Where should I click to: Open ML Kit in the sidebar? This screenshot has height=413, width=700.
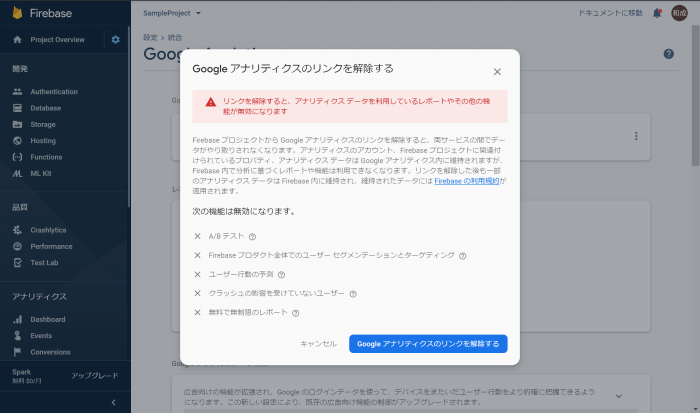coord(41,174)
